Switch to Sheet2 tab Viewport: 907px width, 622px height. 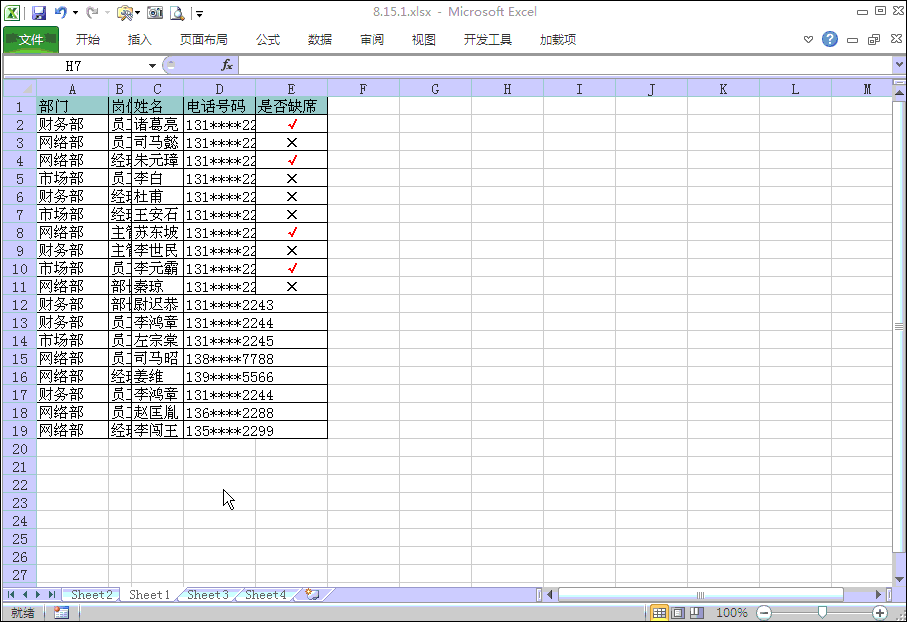91,594
